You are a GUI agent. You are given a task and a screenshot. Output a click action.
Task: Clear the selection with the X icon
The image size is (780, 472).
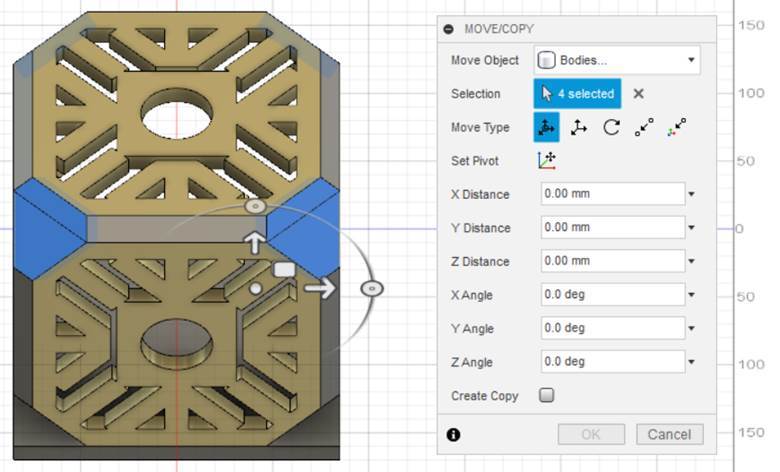click(x=639, y=94)
